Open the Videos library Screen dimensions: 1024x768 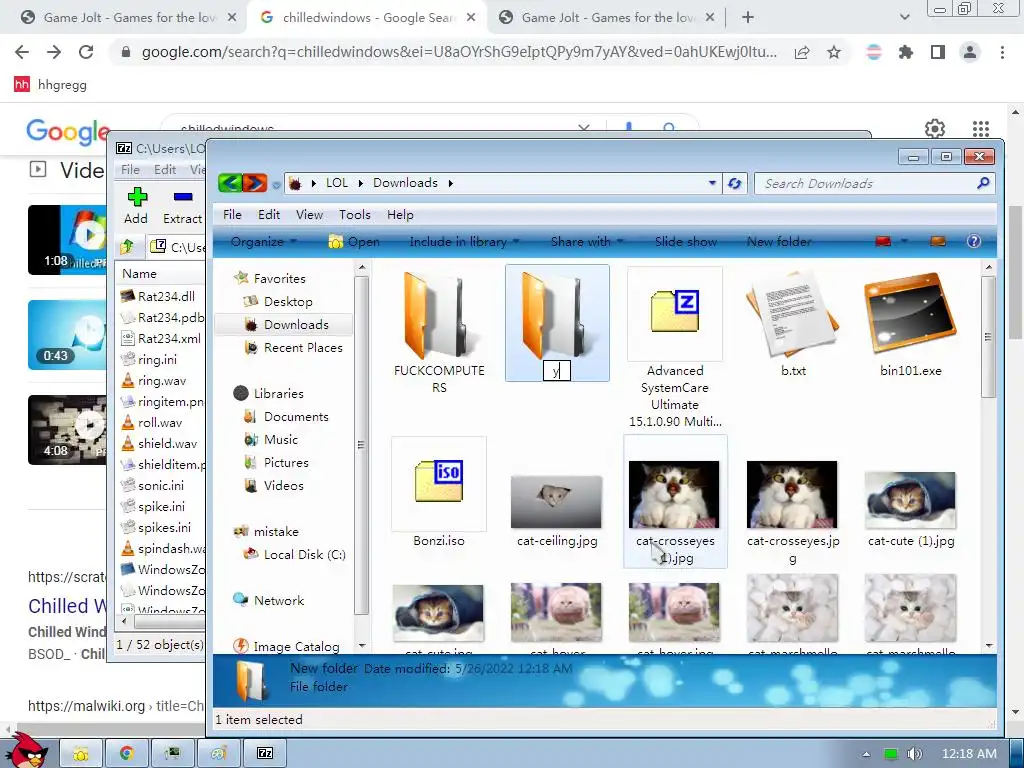[x=283, y=485]
